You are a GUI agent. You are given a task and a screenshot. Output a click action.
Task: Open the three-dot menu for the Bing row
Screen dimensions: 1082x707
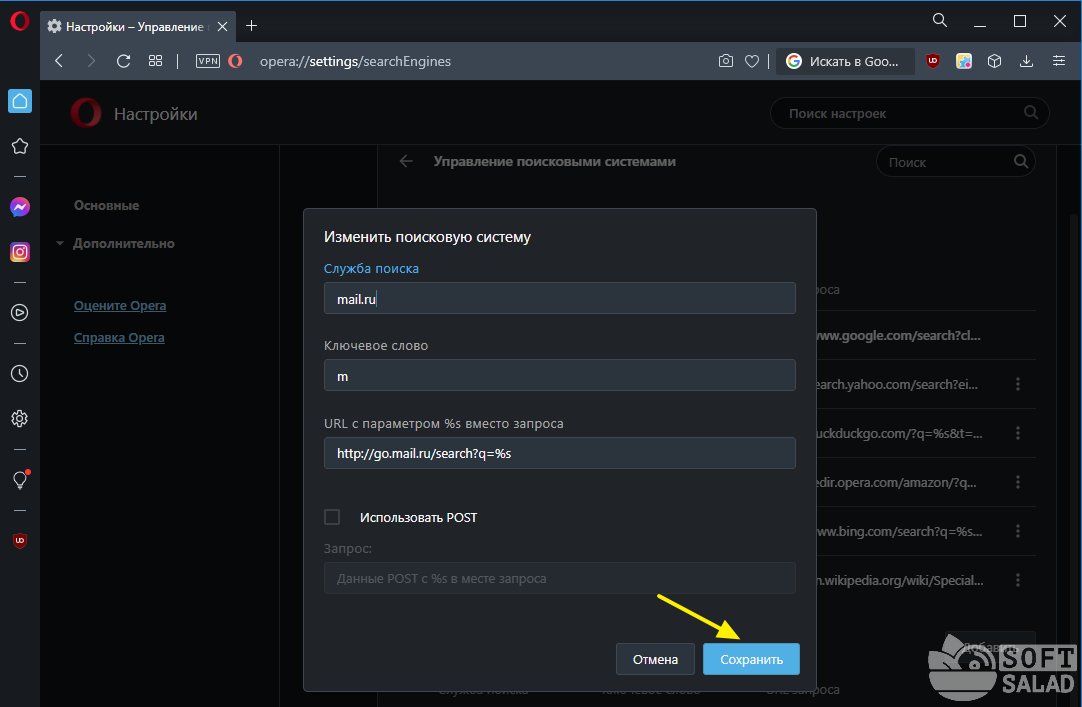1018,531
